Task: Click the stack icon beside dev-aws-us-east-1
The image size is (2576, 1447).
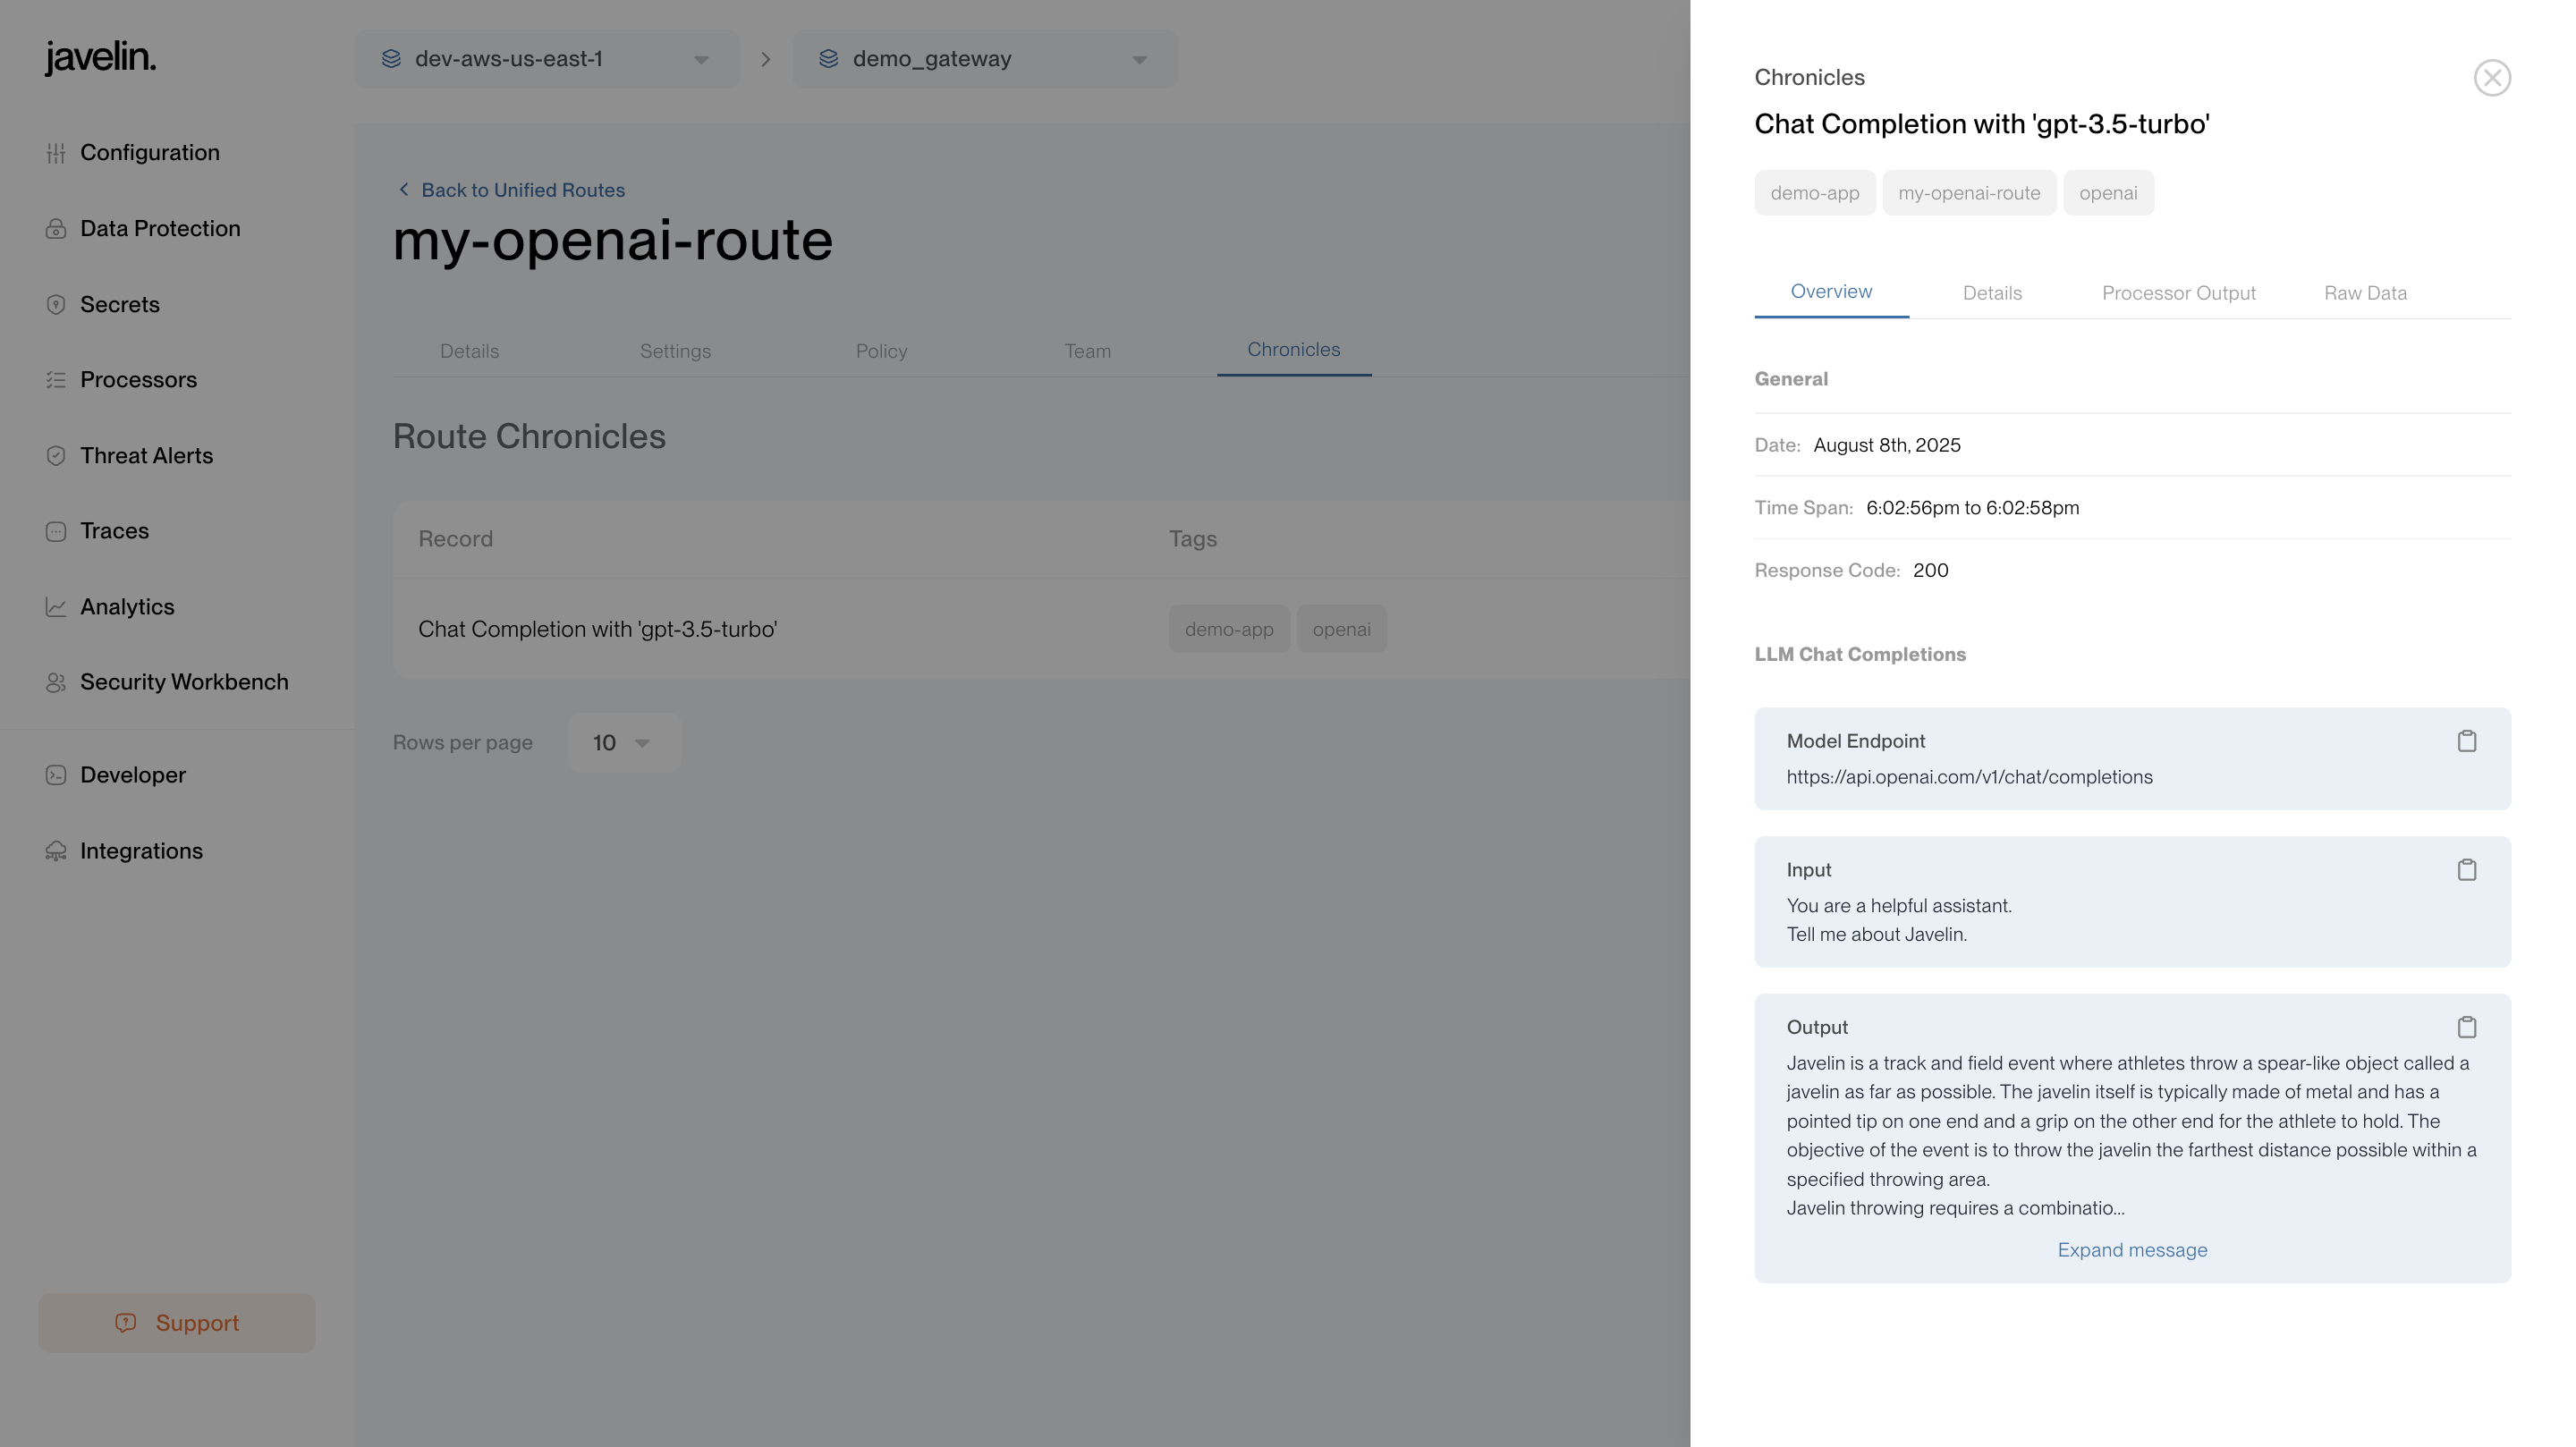Action: coord(391,59)
